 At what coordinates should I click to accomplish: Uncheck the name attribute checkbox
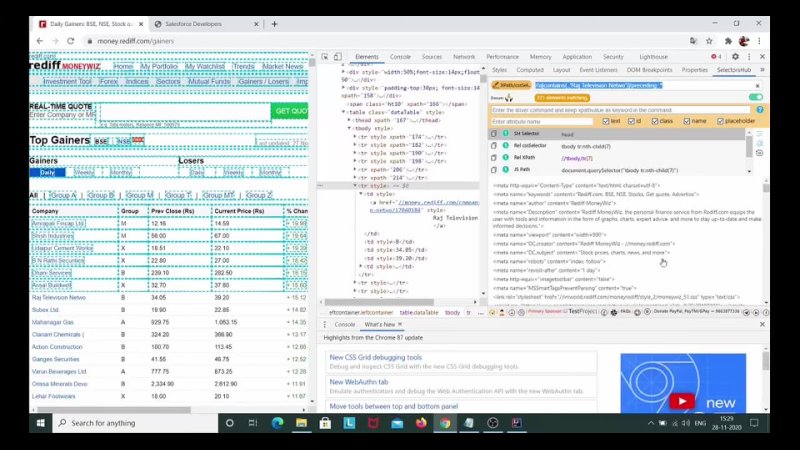point(687,121)
